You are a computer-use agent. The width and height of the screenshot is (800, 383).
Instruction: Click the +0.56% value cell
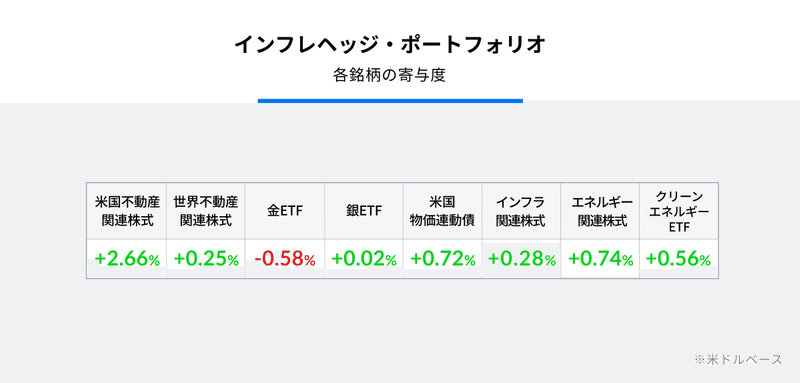679,259
